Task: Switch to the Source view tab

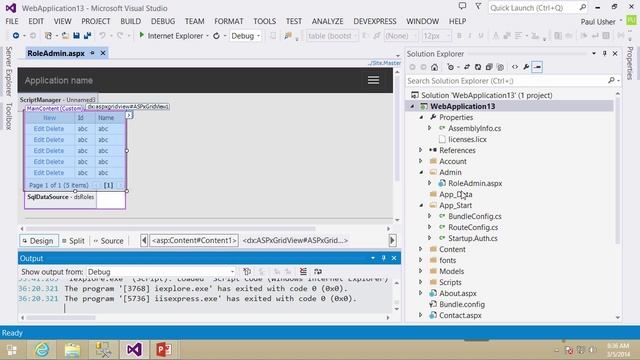Action: (109, 241)
